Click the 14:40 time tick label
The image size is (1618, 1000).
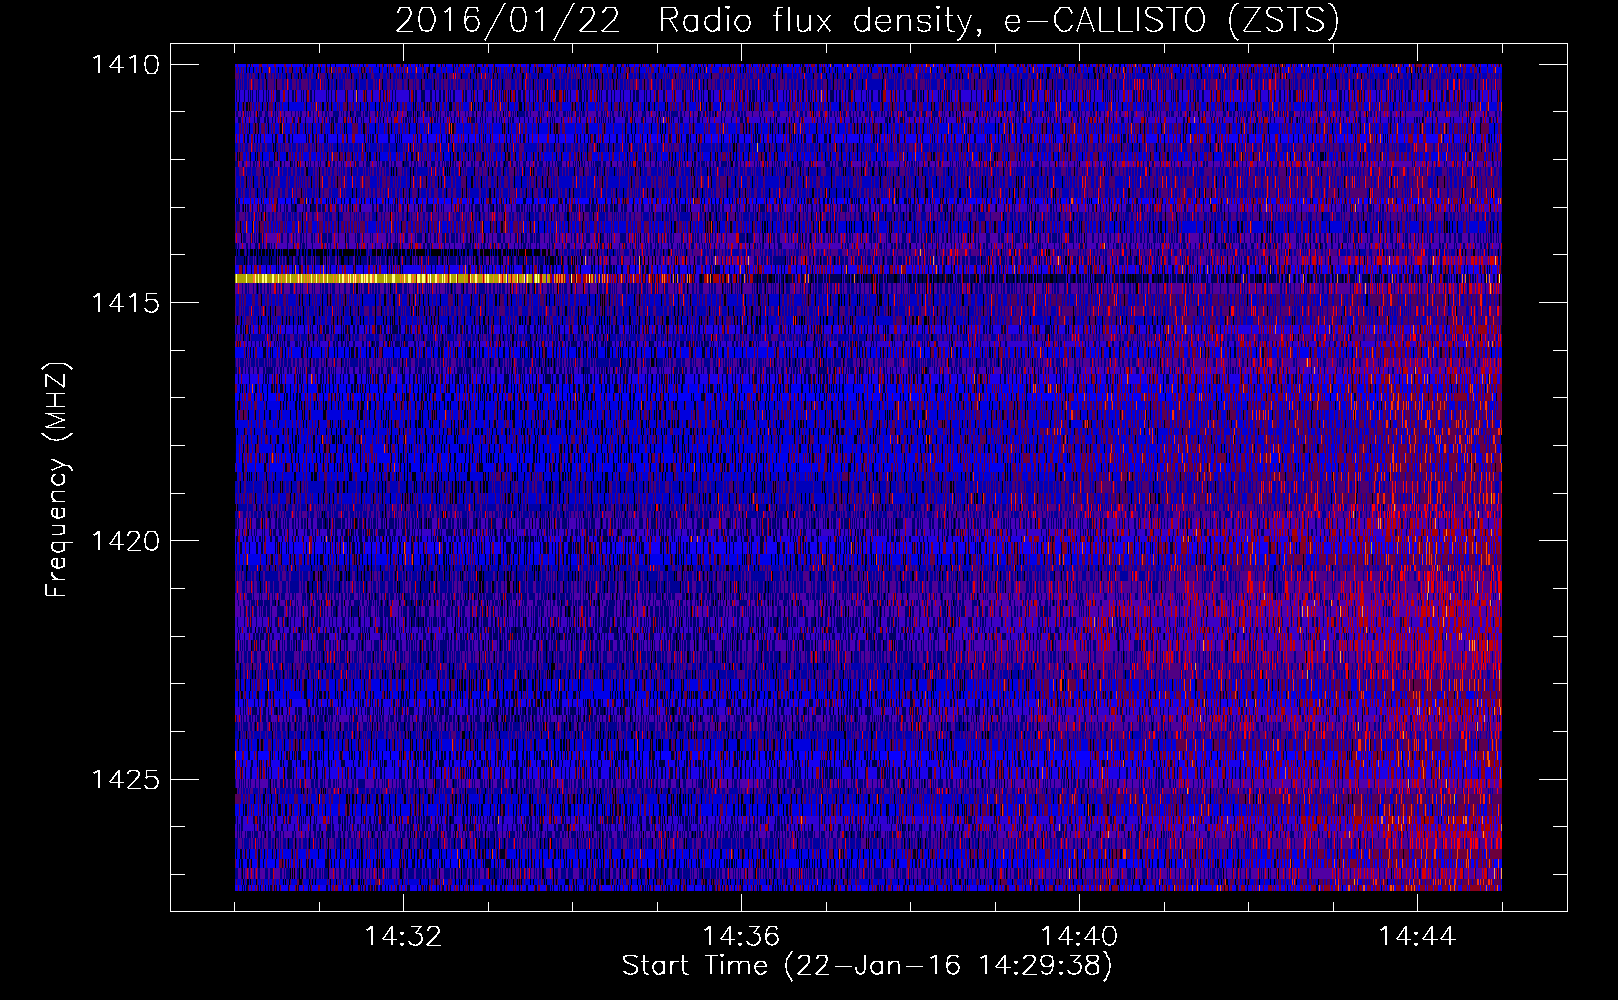(x=1079, y=937)
